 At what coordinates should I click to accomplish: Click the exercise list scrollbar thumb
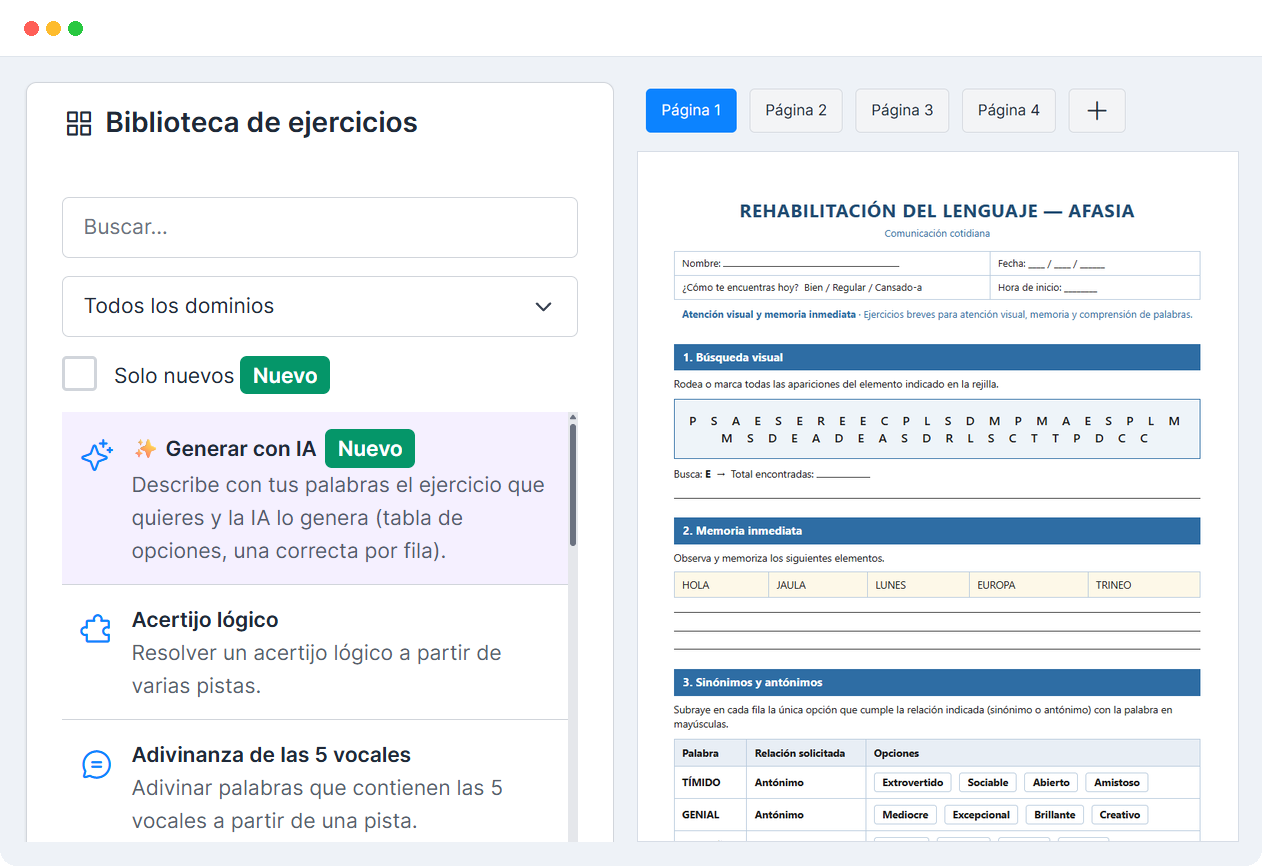(x=573, y=485)
